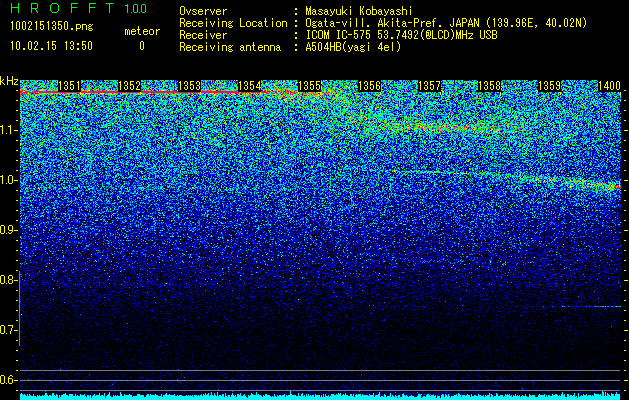Choose the 1358 time marker
Screen dimensions: 629x400
pos(489,86)
